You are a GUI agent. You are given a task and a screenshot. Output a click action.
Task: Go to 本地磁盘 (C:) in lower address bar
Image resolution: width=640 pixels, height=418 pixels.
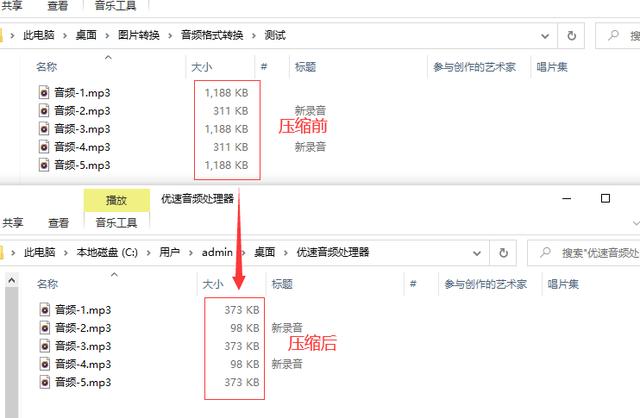[x=107, y=253]
